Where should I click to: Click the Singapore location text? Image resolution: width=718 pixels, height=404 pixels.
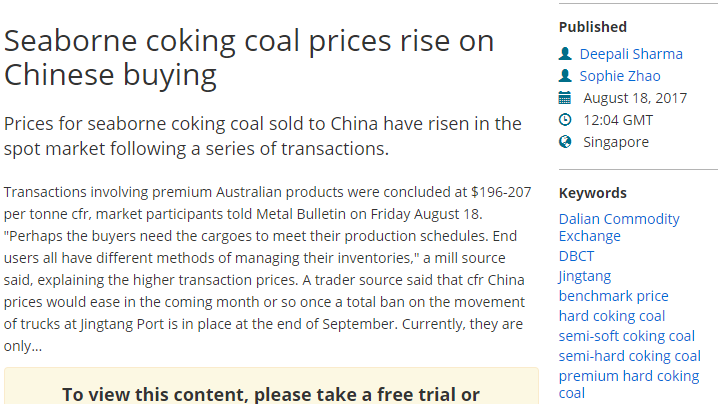click(616, 142)
